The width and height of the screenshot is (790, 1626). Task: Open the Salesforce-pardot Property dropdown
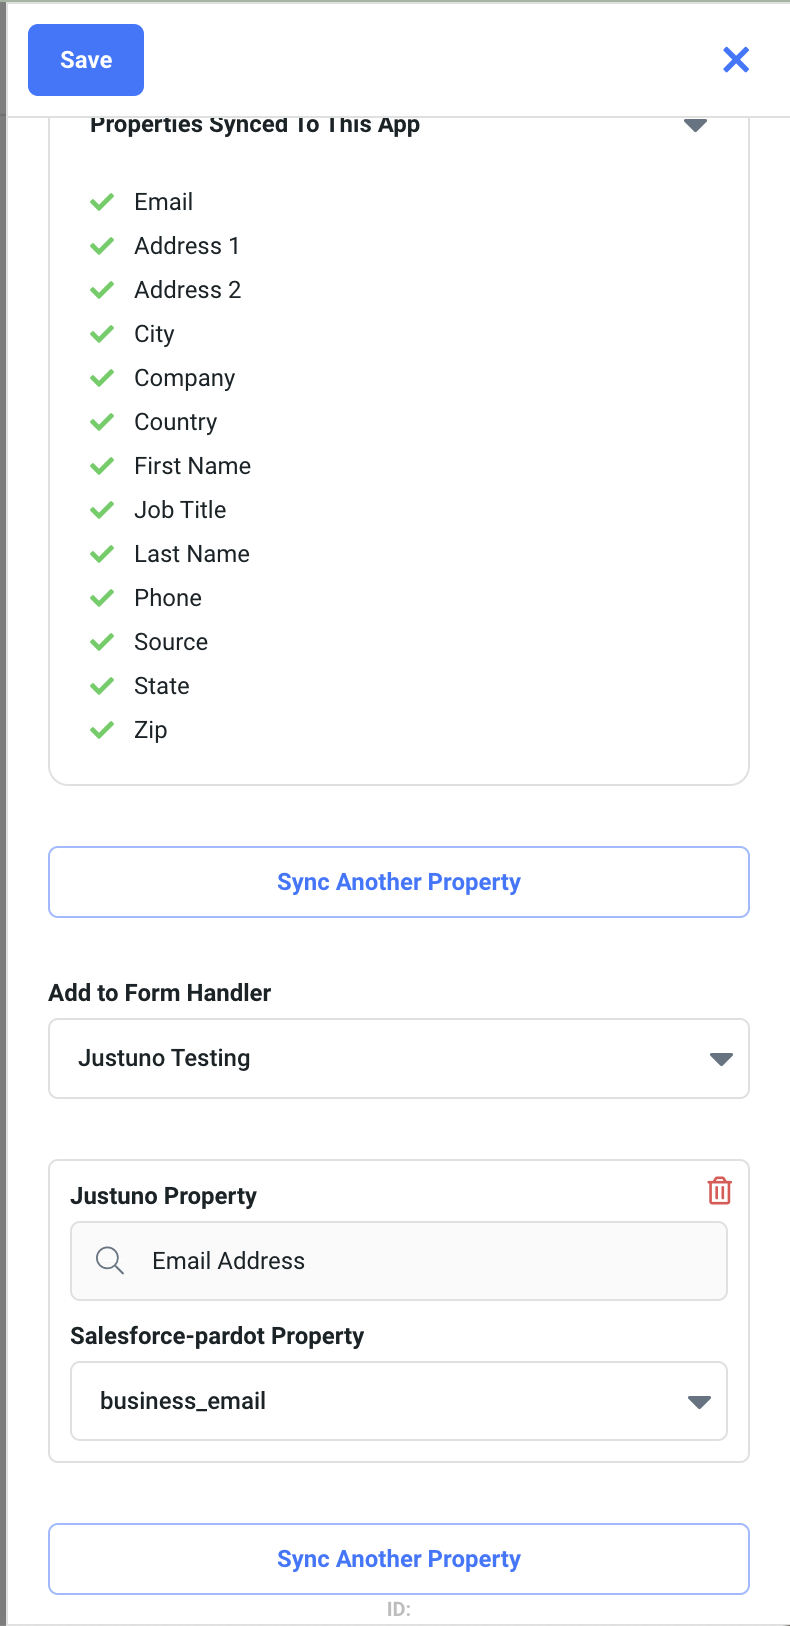(399, 1401)
